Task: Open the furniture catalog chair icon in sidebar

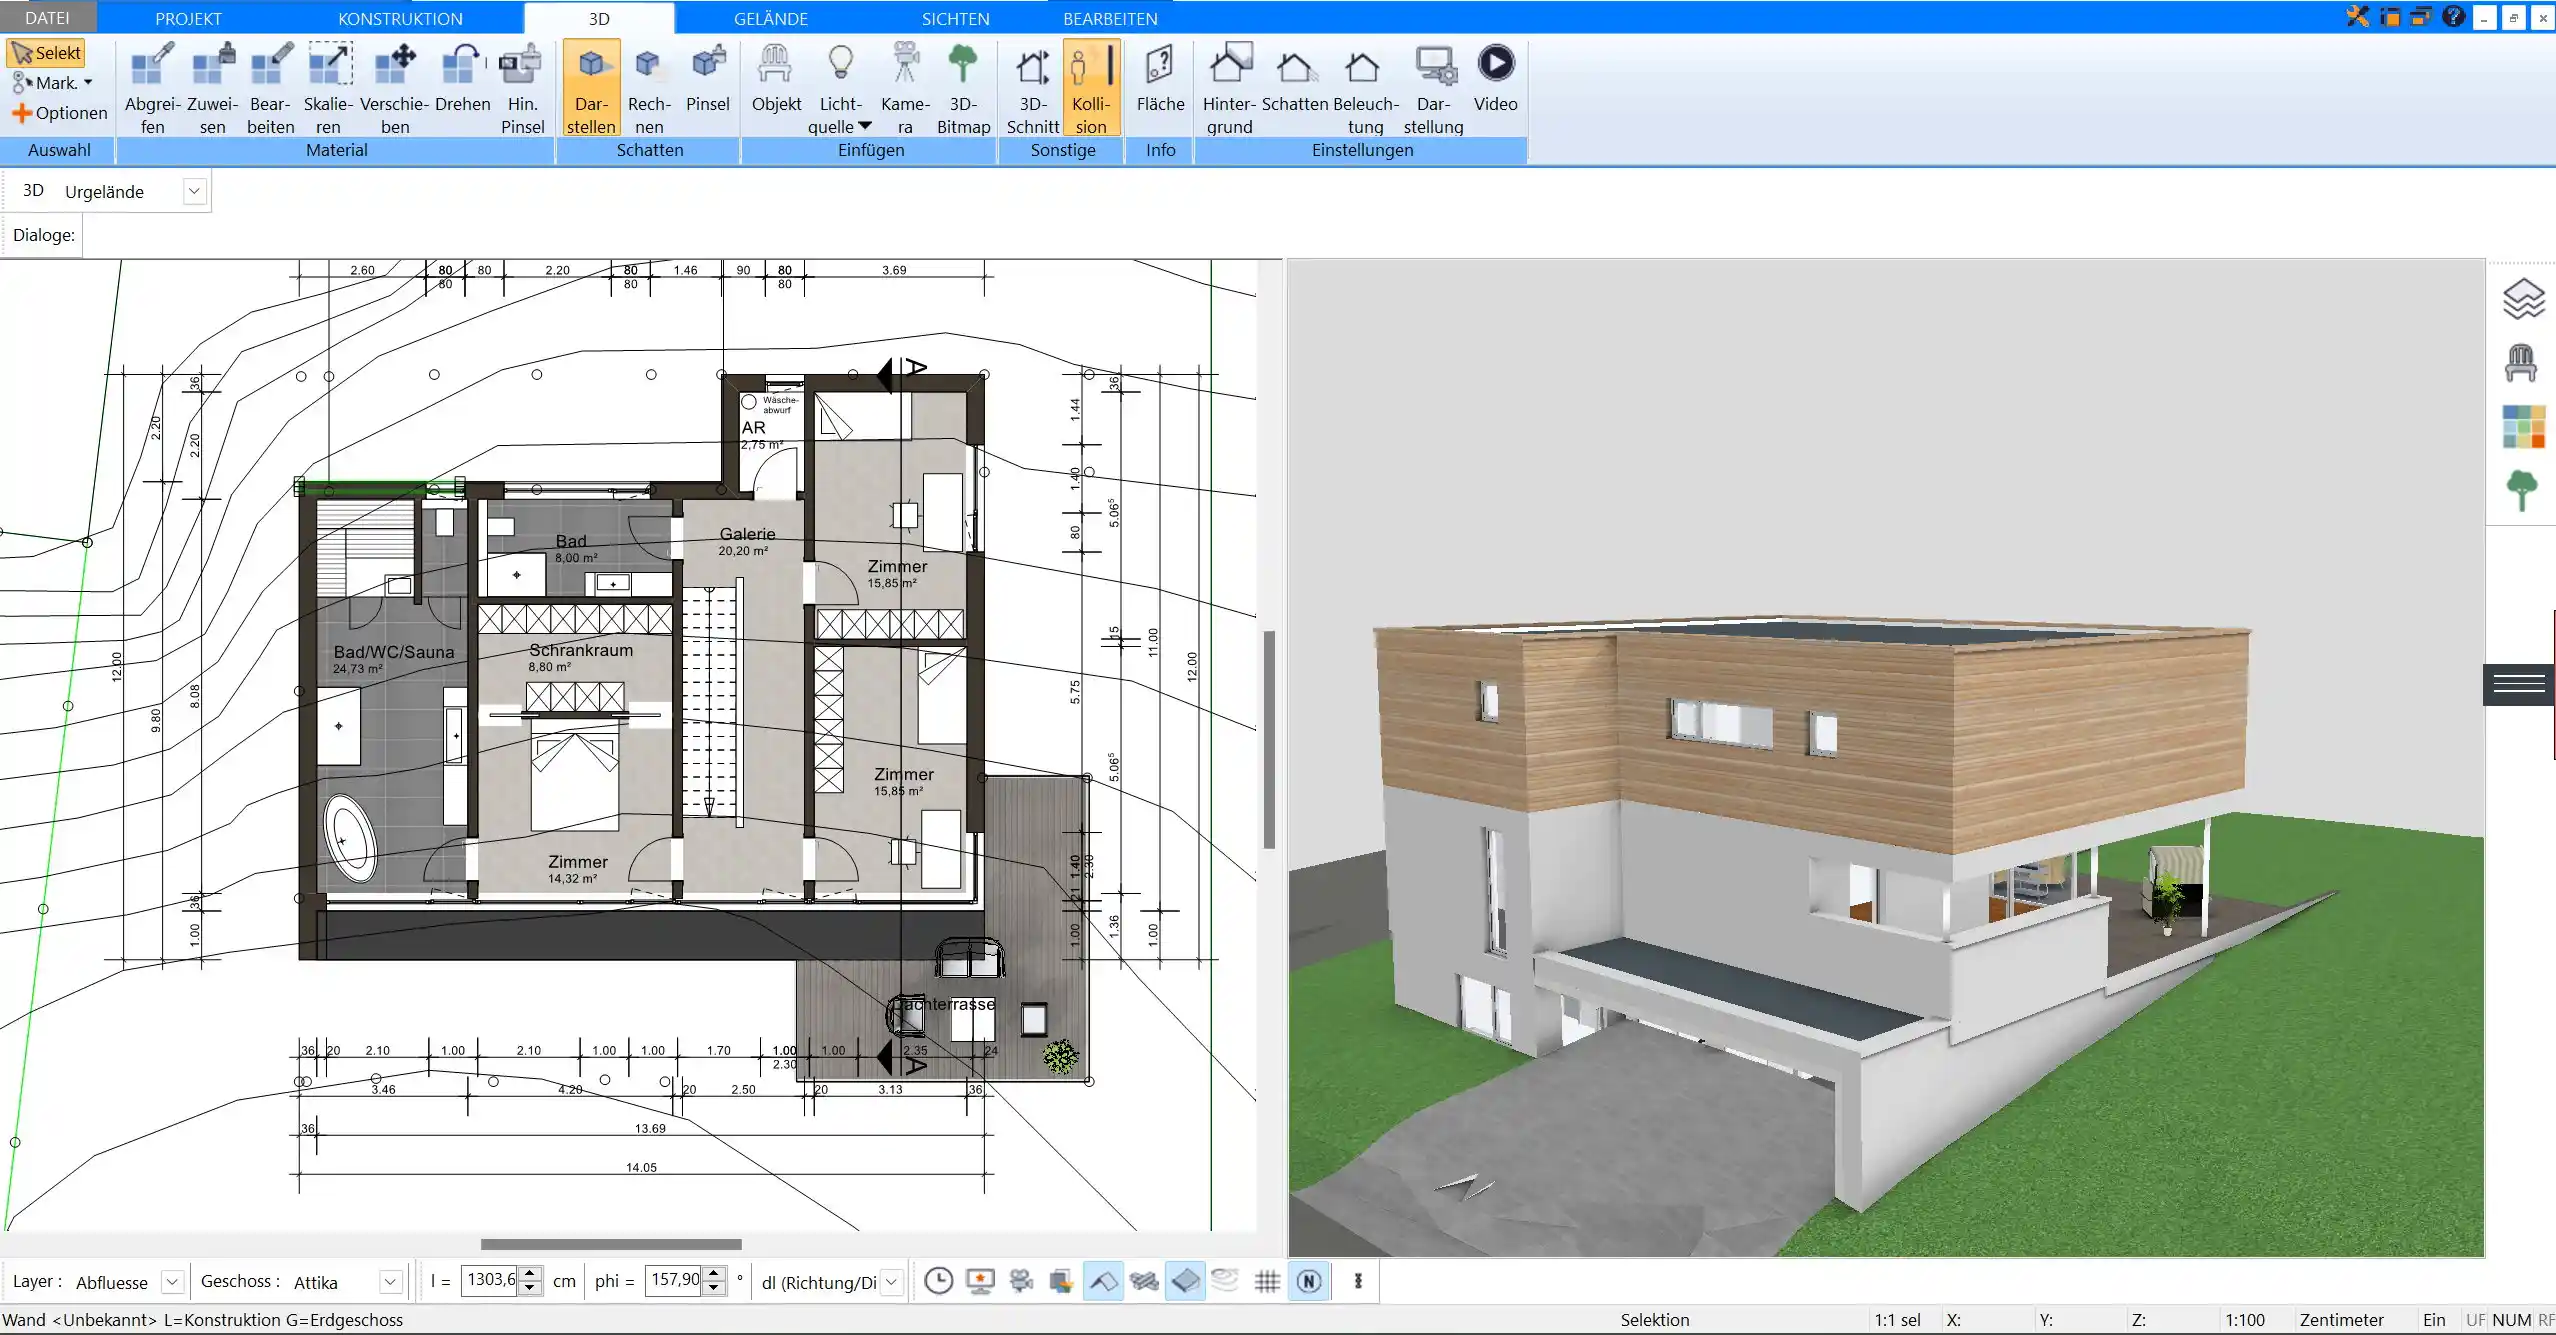Action: (x=2521, y=362)
